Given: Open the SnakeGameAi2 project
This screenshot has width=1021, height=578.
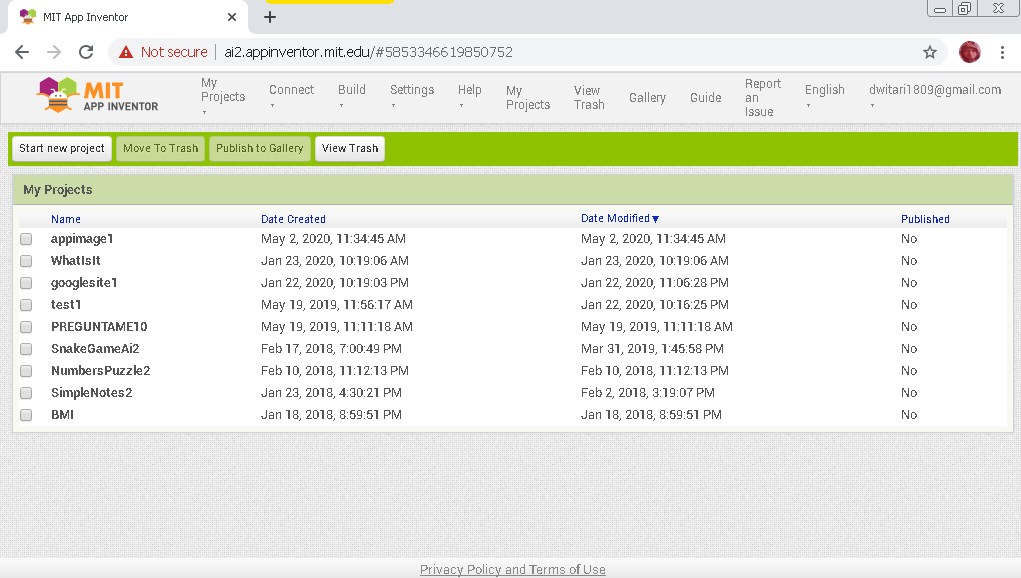Looking at the screenshot, I should (95, 349).
